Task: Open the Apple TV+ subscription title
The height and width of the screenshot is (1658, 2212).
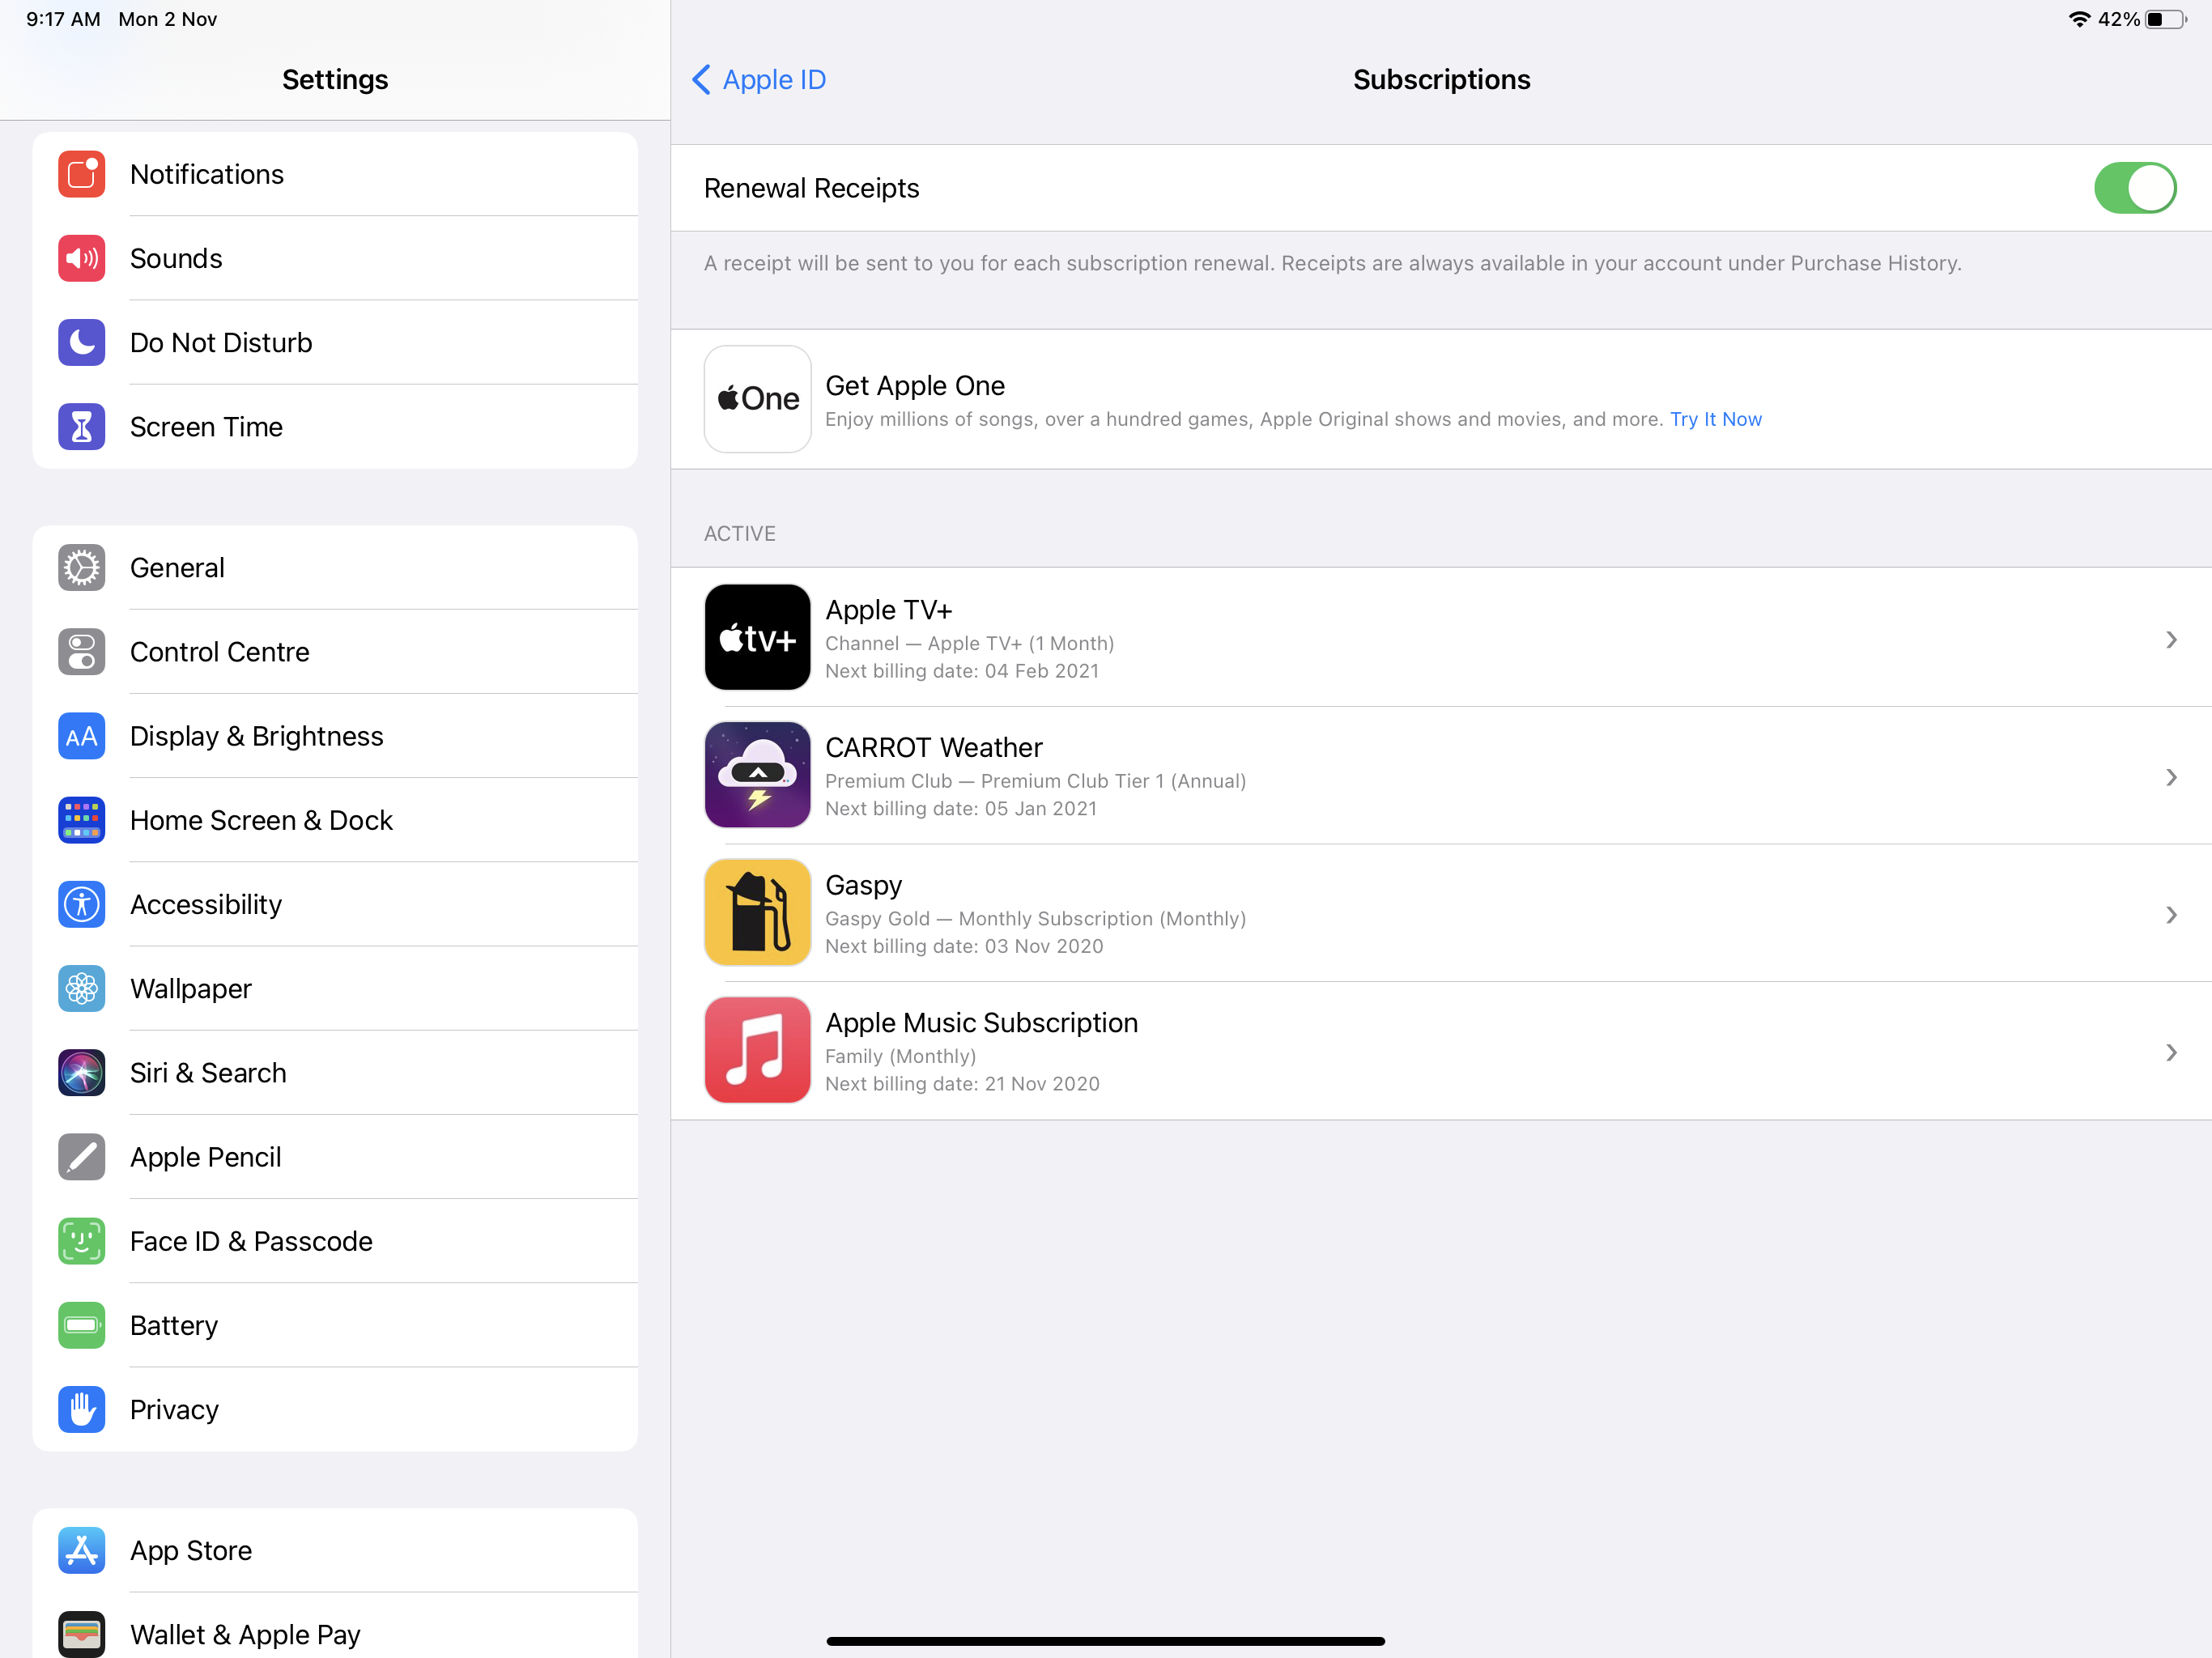Action: point(888,610)
